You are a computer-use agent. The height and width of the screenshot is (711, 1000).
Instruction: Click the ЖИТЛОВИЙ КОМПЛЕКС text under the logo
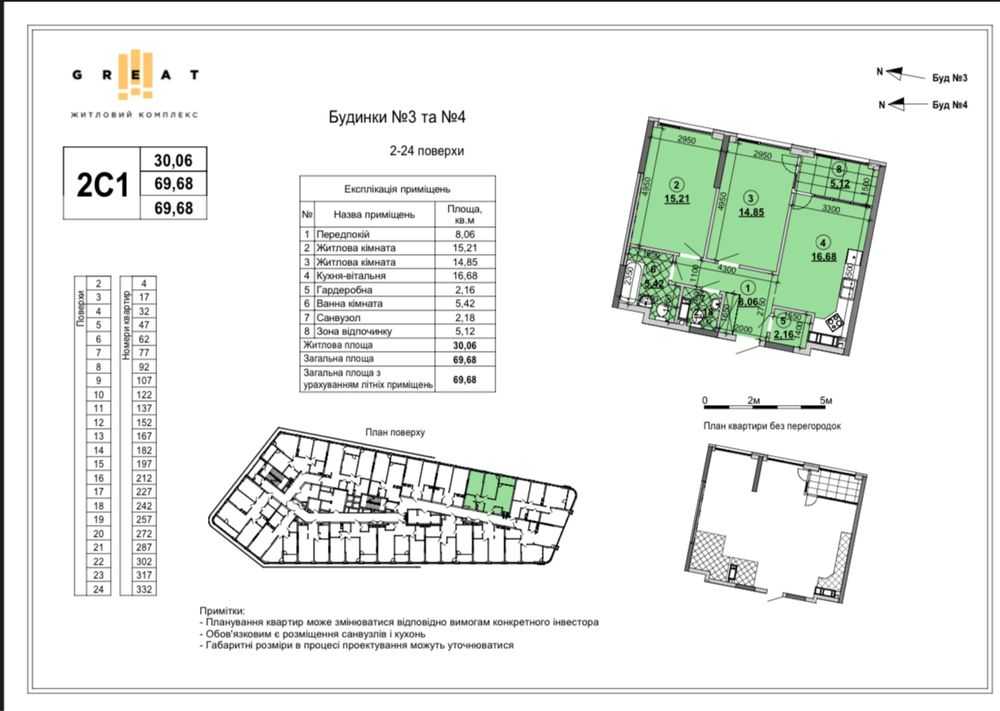[135, 115]
